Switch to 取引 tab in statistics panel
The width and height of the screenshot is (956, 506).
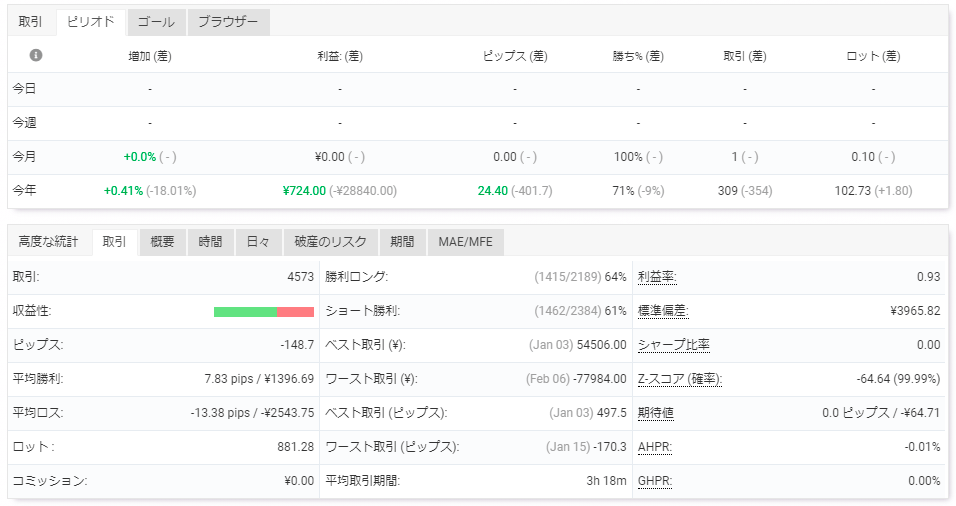pyautogui.click(x=115, y=242)
